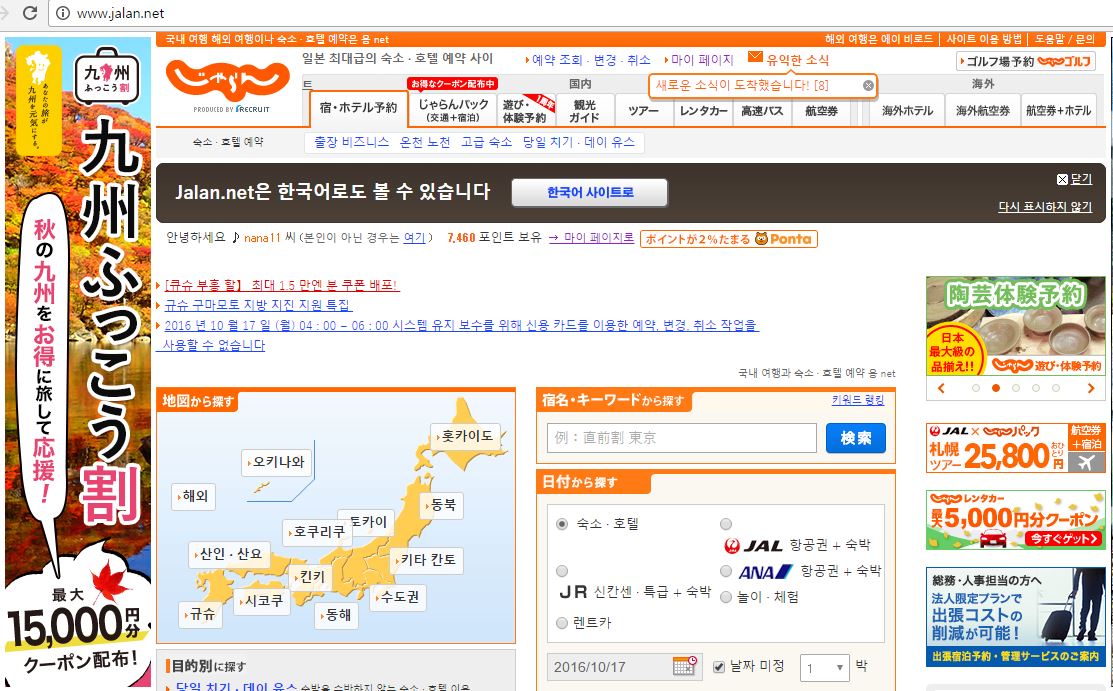Open the じゃらんパック tab
The width and height of the screenshot is (1113, 691).
[x=452, y=110]
